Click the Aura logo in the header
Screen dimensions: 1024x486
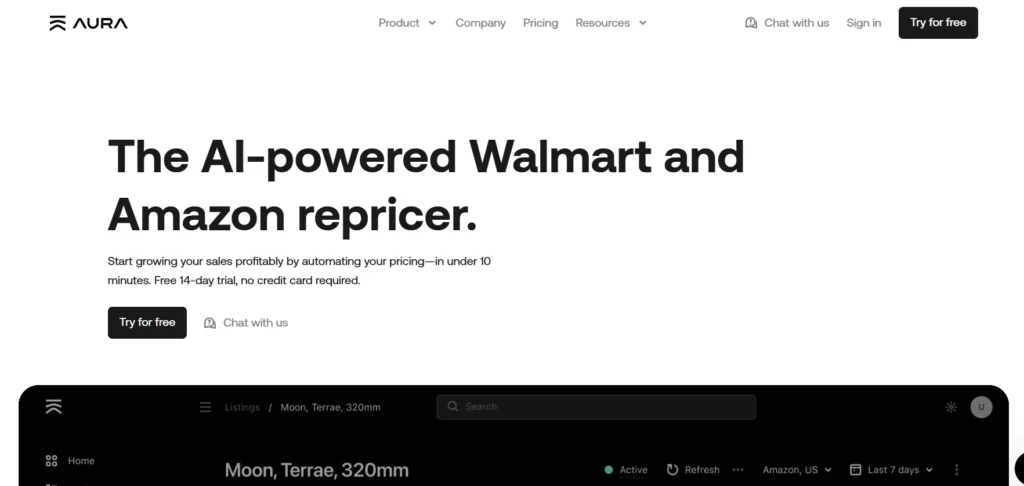click(x=88, y=23)
